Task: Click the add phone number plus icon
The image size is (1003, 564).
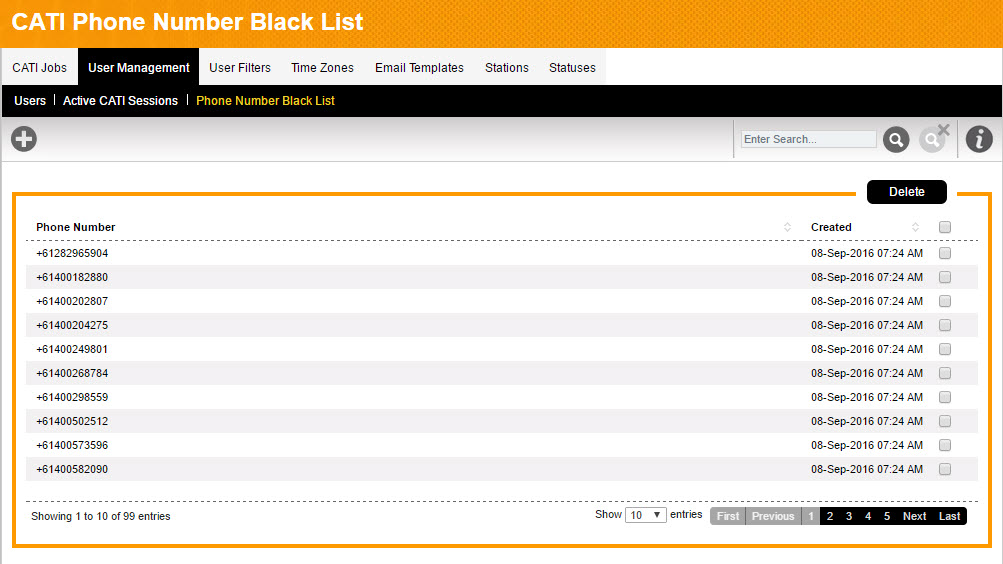Action: [x=24, y=139]
